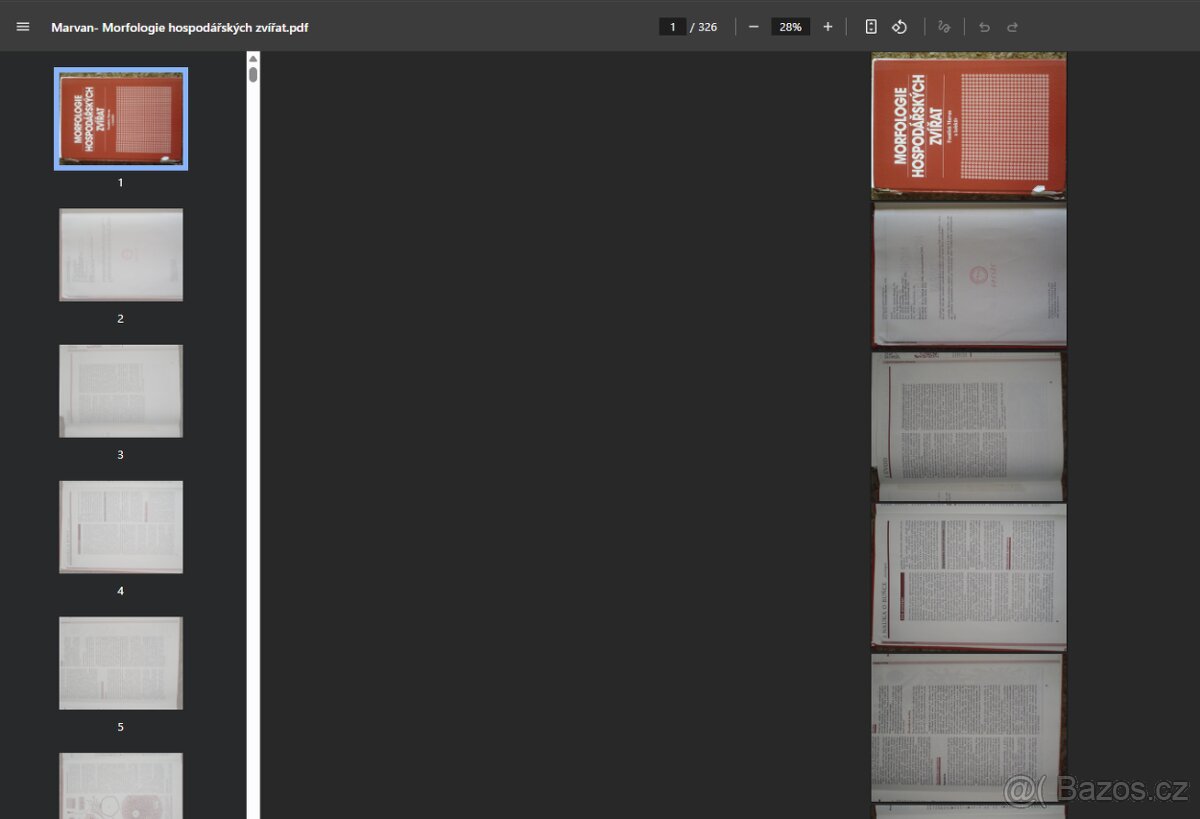
Task: Activate the draw annotation tool
Action: pyautogui.click(x=944, y=27)
